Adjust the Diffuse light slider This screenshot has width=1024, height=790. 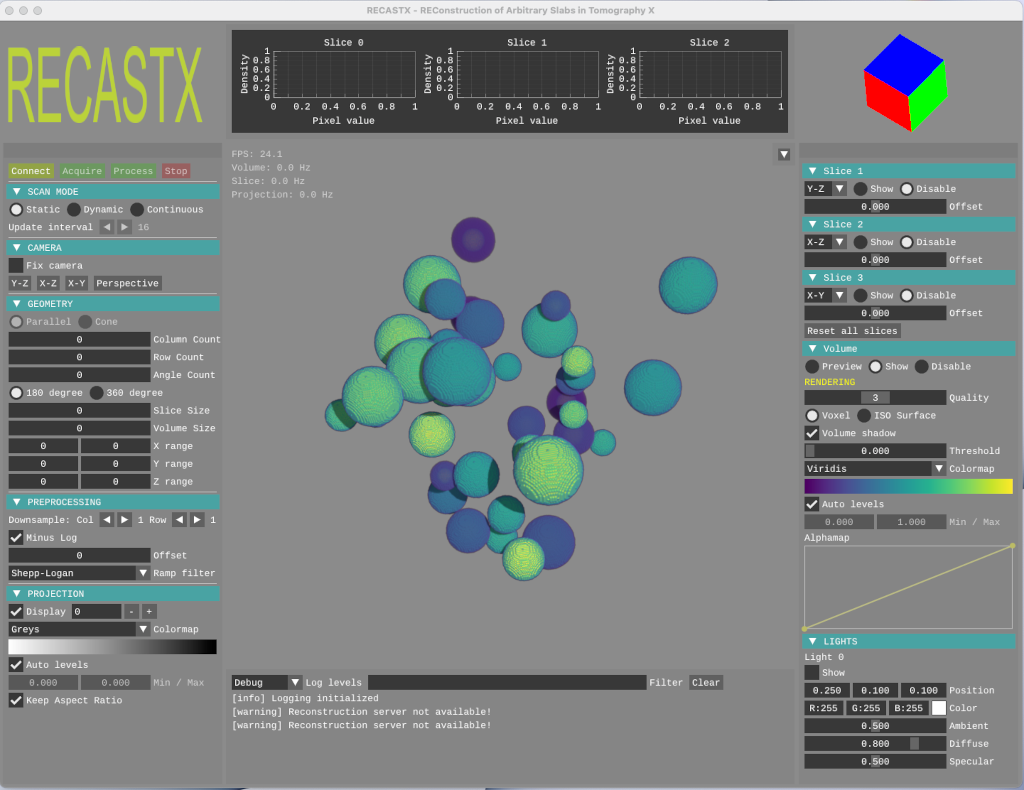(x=873, y=743)
